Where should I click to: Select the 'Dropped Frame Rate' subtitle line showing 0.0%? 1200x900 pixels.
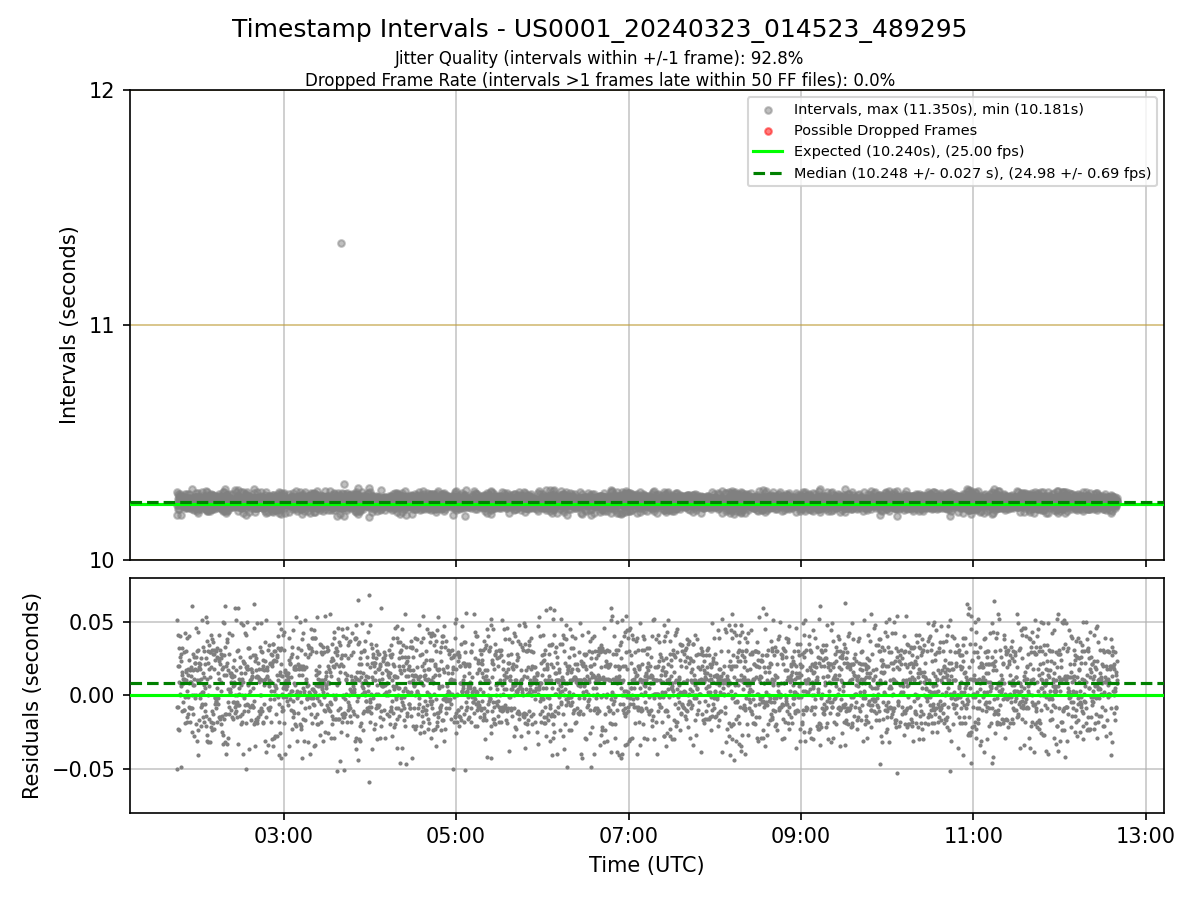tap(599, 79)
